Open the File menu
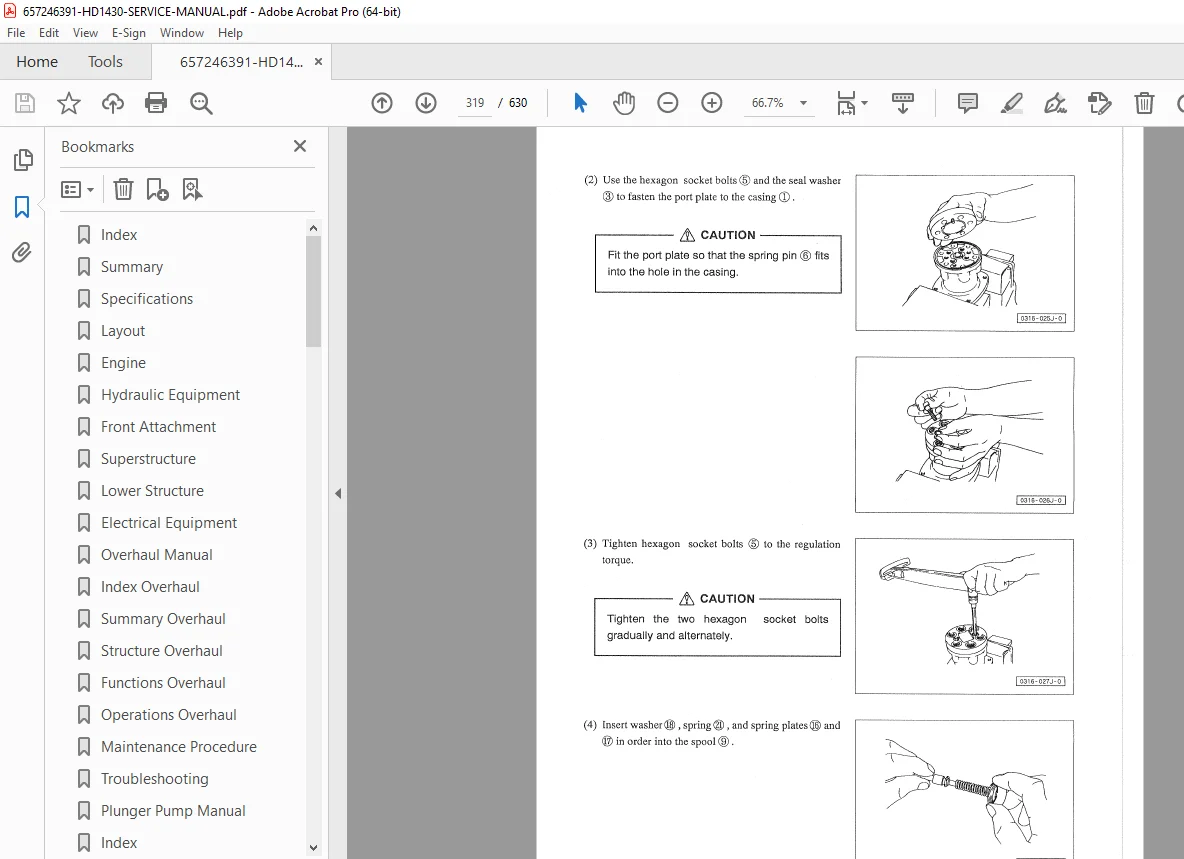 click(x=16, y=32)
